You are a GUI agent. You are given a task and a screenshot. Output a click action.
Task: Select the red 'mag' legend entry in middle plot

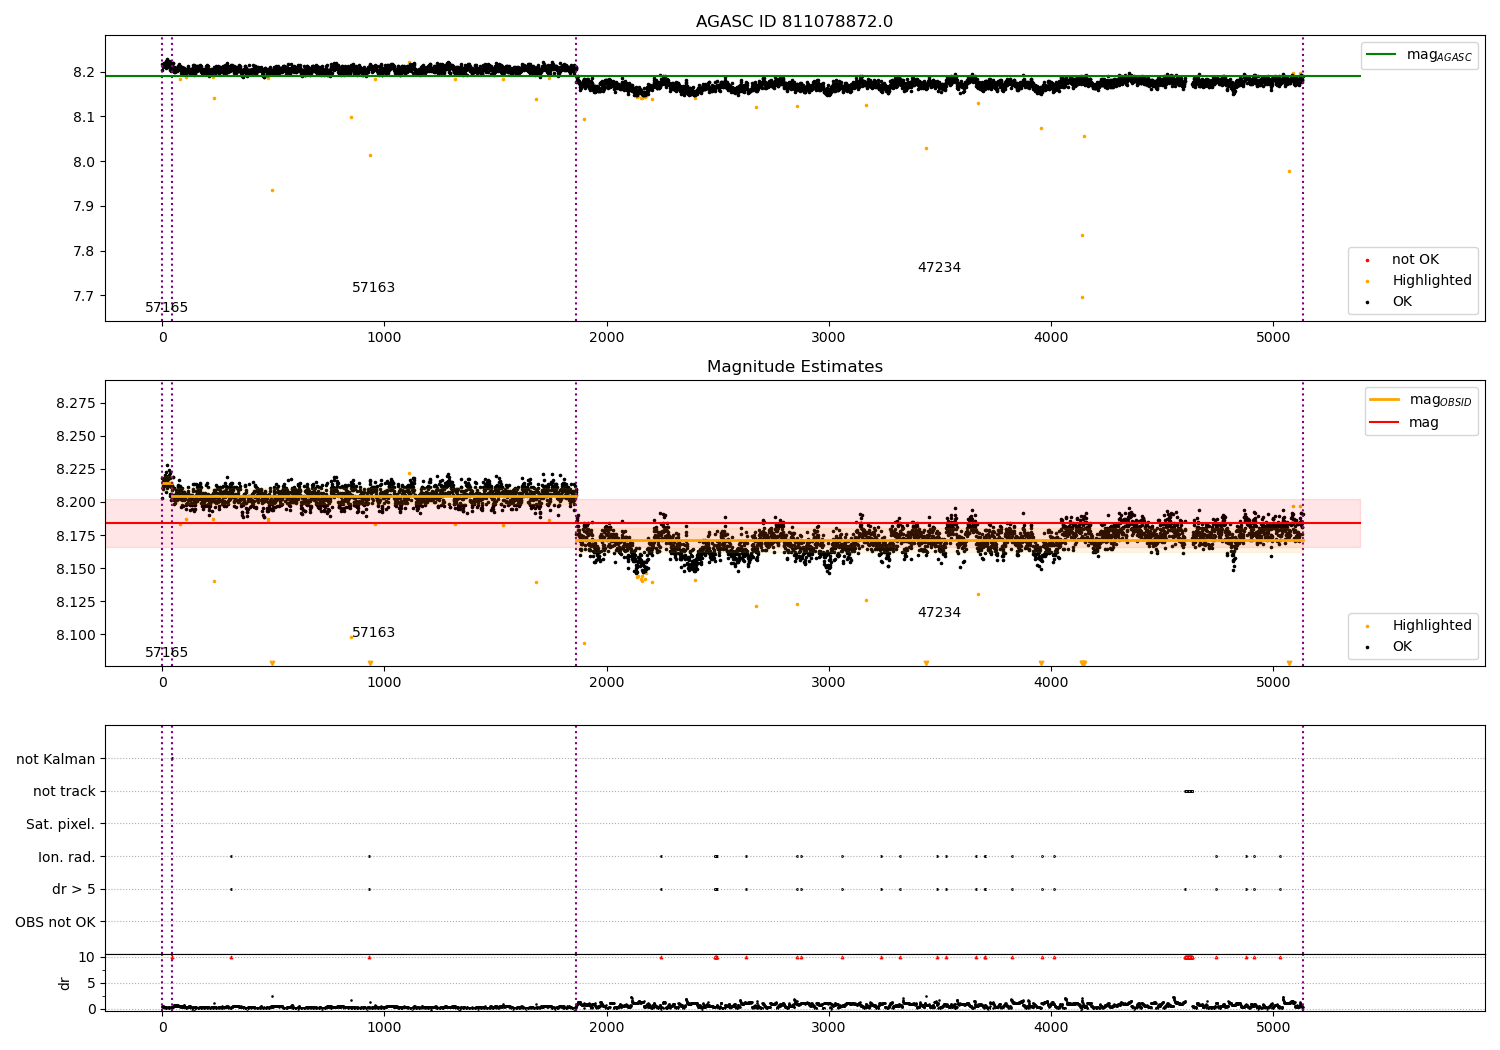pyautogui.click(x=1405, y=422)
